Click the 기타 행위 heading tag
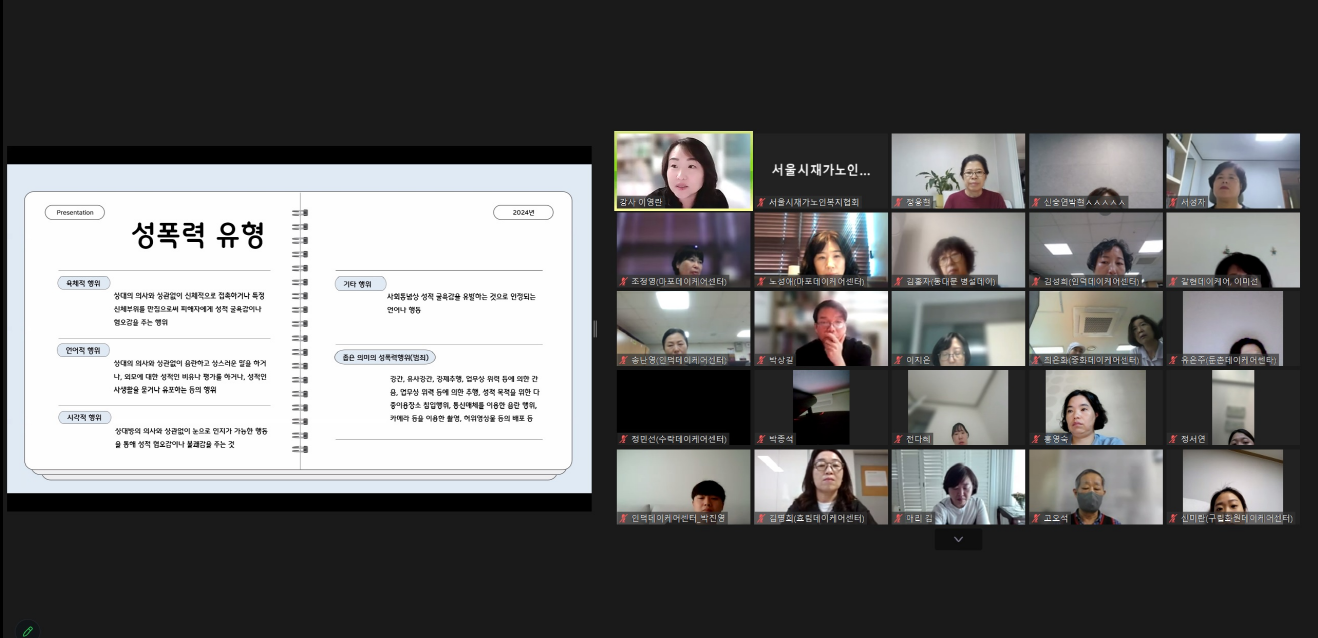The height and width of the screenshot is (638, 1318). (358, 284)
